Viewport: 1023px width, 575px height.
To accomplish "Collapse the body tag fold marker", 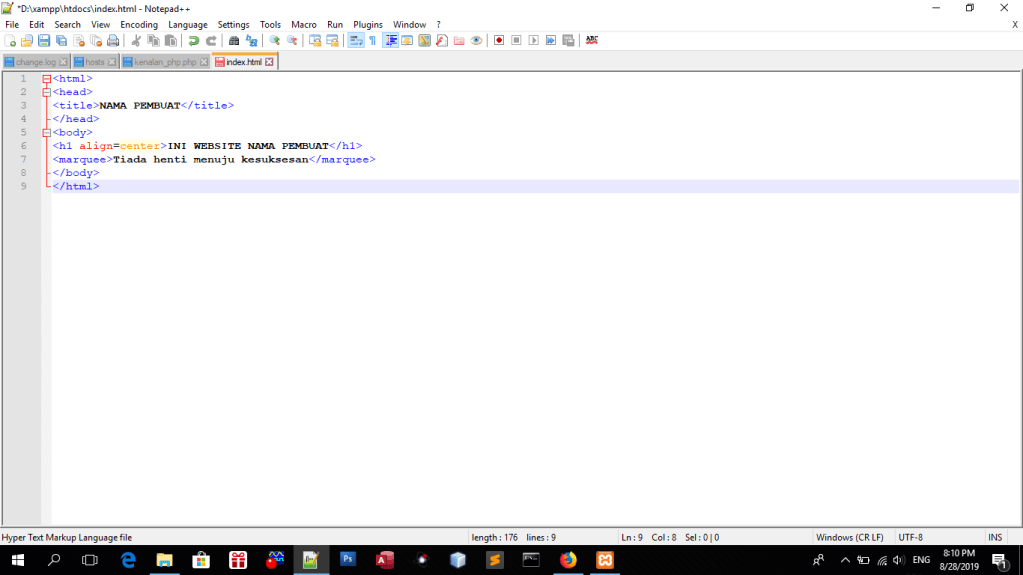I will click(x=46, y=132).
